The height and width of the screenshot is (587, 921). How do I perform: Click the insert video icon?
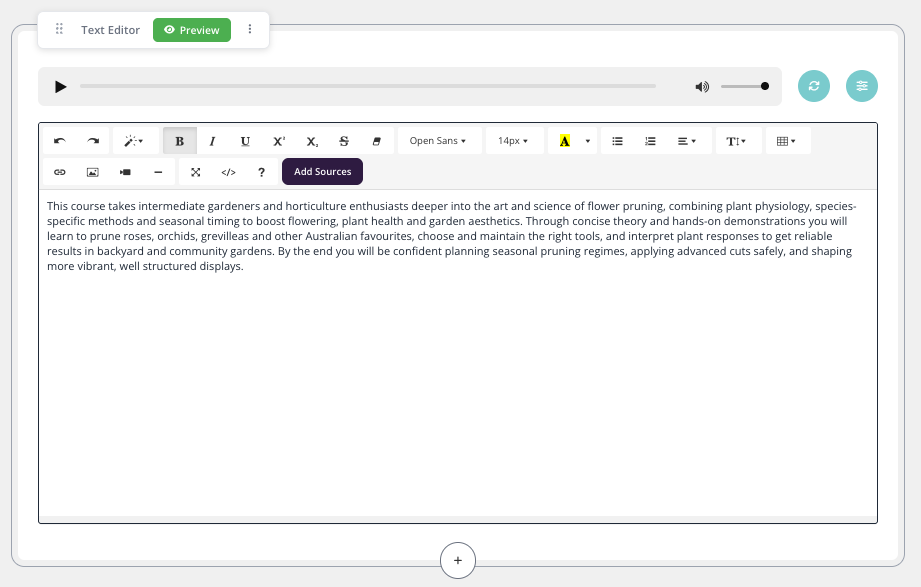125,172
